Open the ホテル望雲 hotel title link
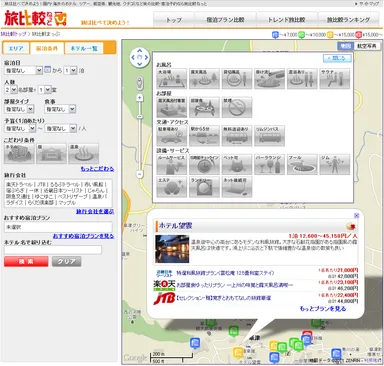The image size is (384, 366). pos(175,226)
